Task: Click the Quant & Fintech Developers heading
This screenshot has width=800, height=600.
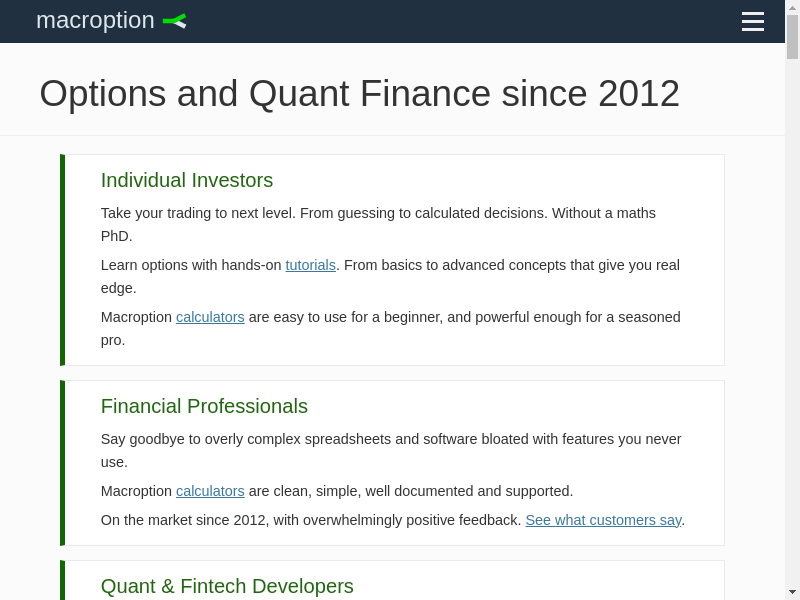Action: pyautogui.click(x=227, y=586)
